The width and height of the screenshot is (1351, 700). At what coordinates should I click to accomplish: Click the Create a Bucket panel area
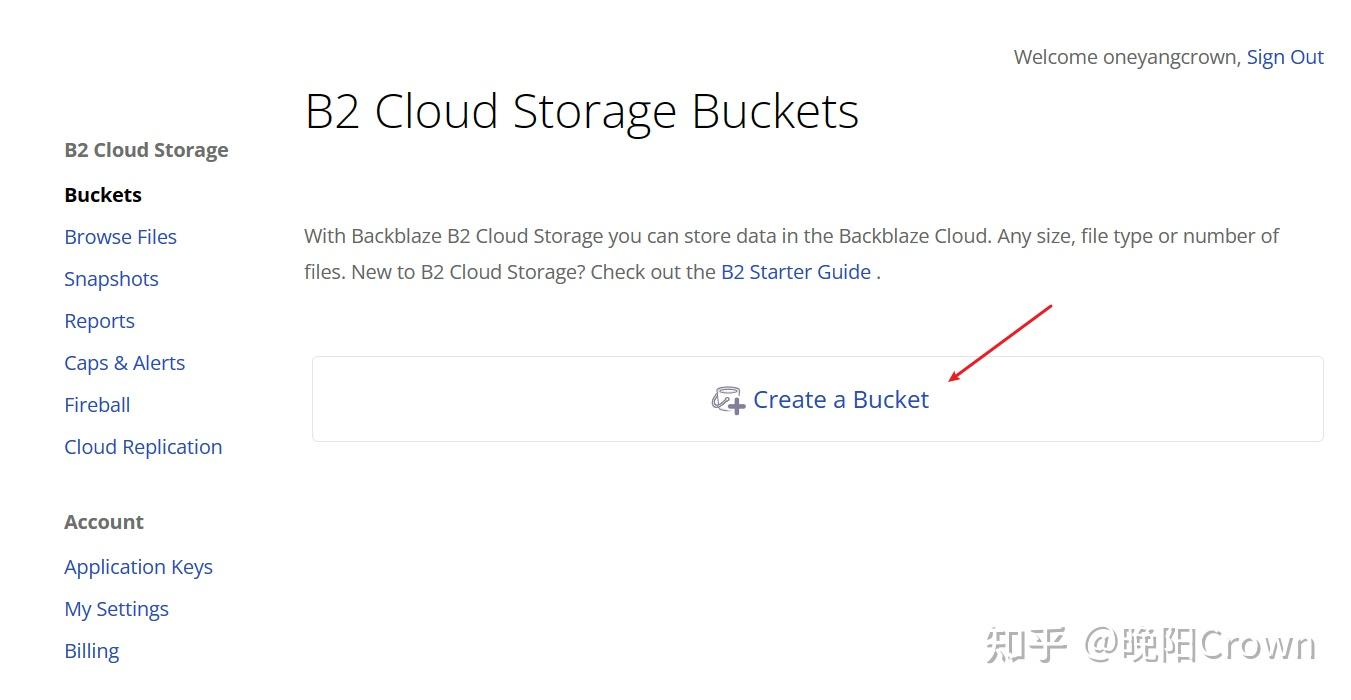pyautogui.click(x=817, y=398)
